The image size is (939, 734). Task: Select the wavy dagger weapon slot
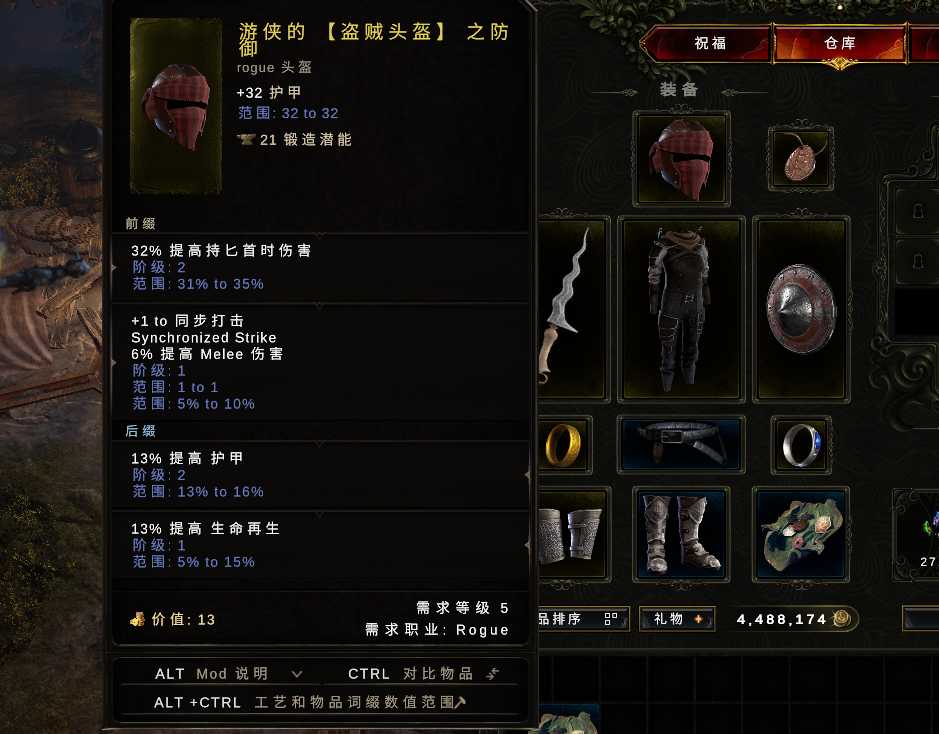pyautogui.click(x=573, y=310)
